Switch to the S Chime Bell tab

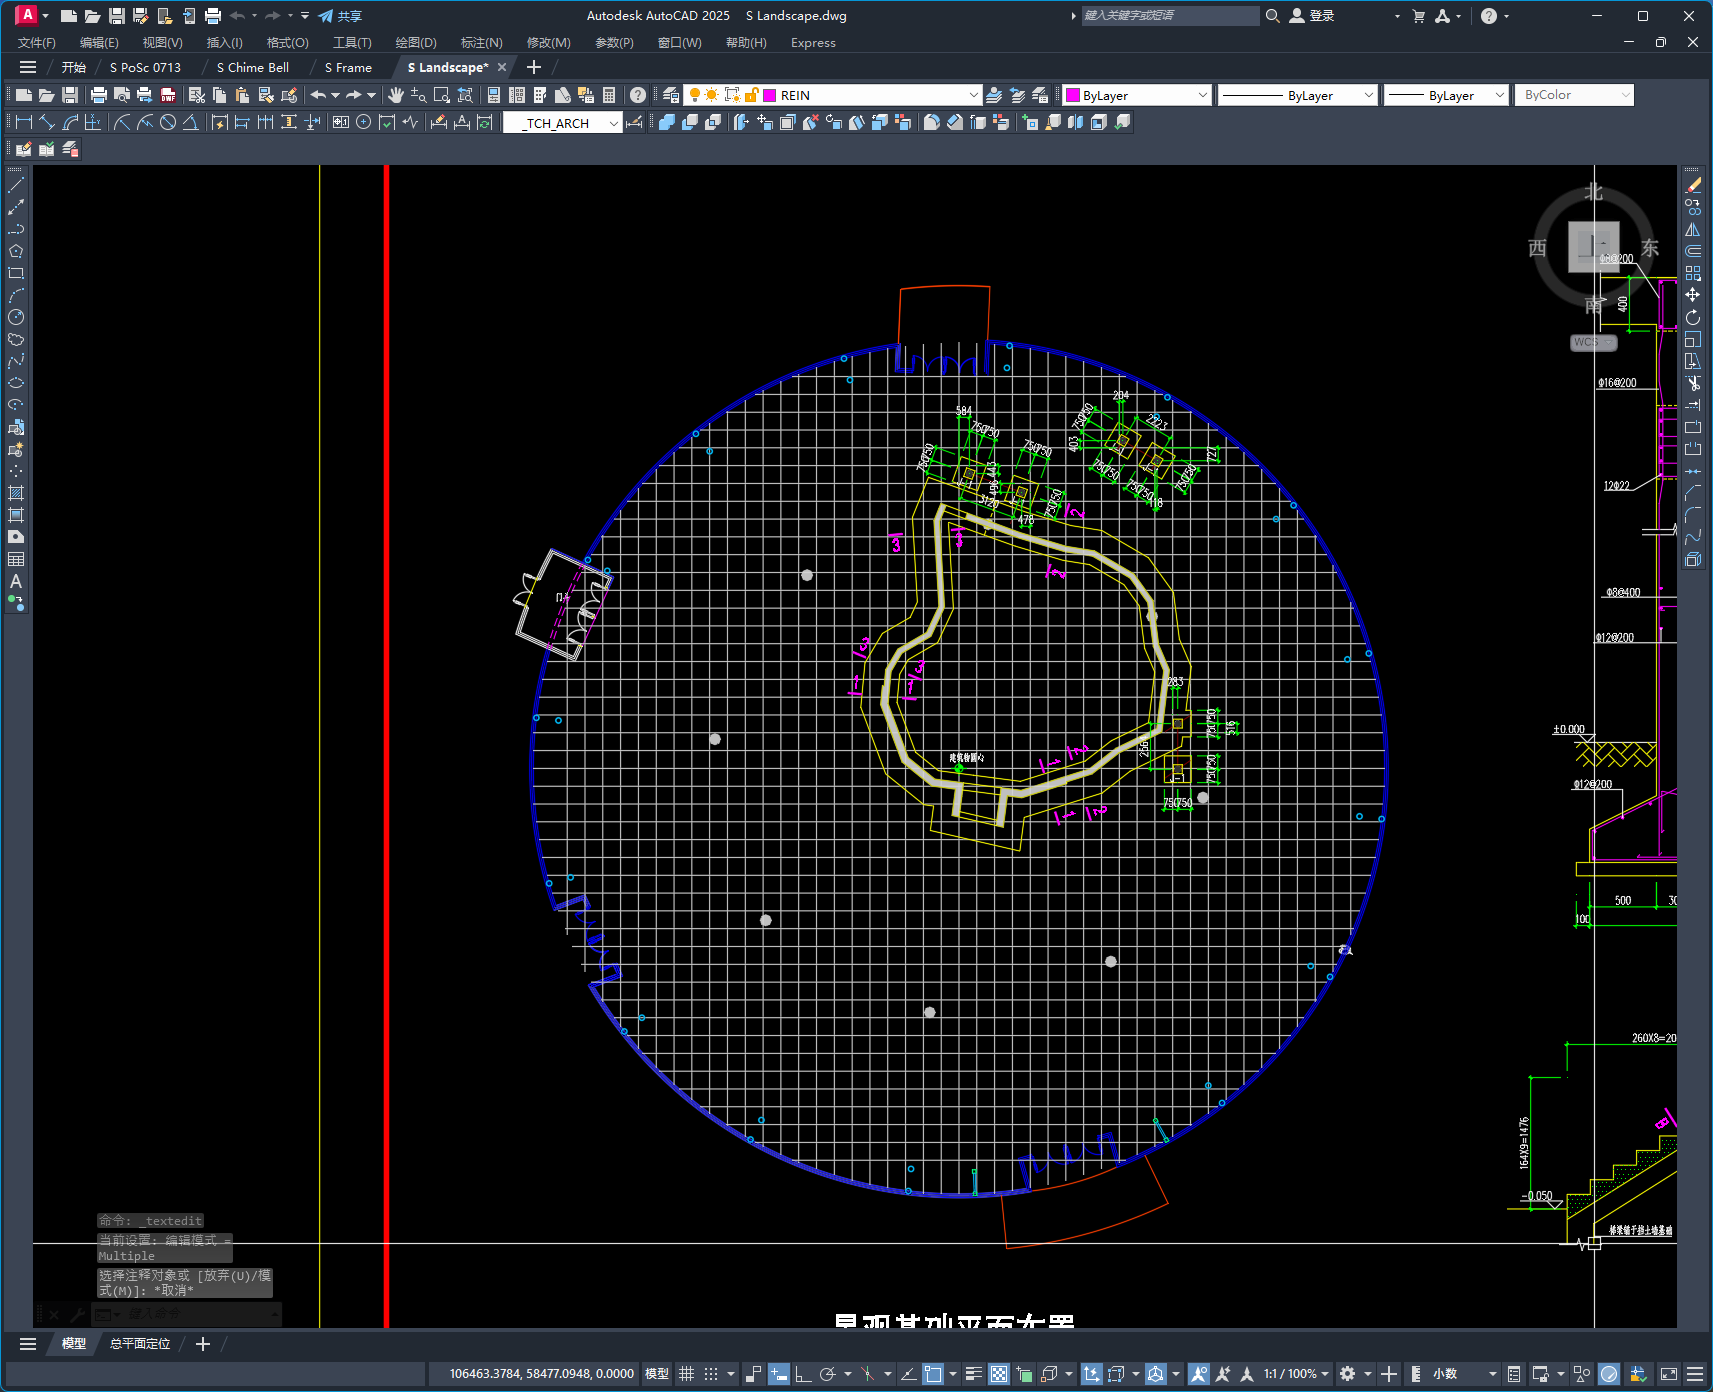click(x=253, y=67)
